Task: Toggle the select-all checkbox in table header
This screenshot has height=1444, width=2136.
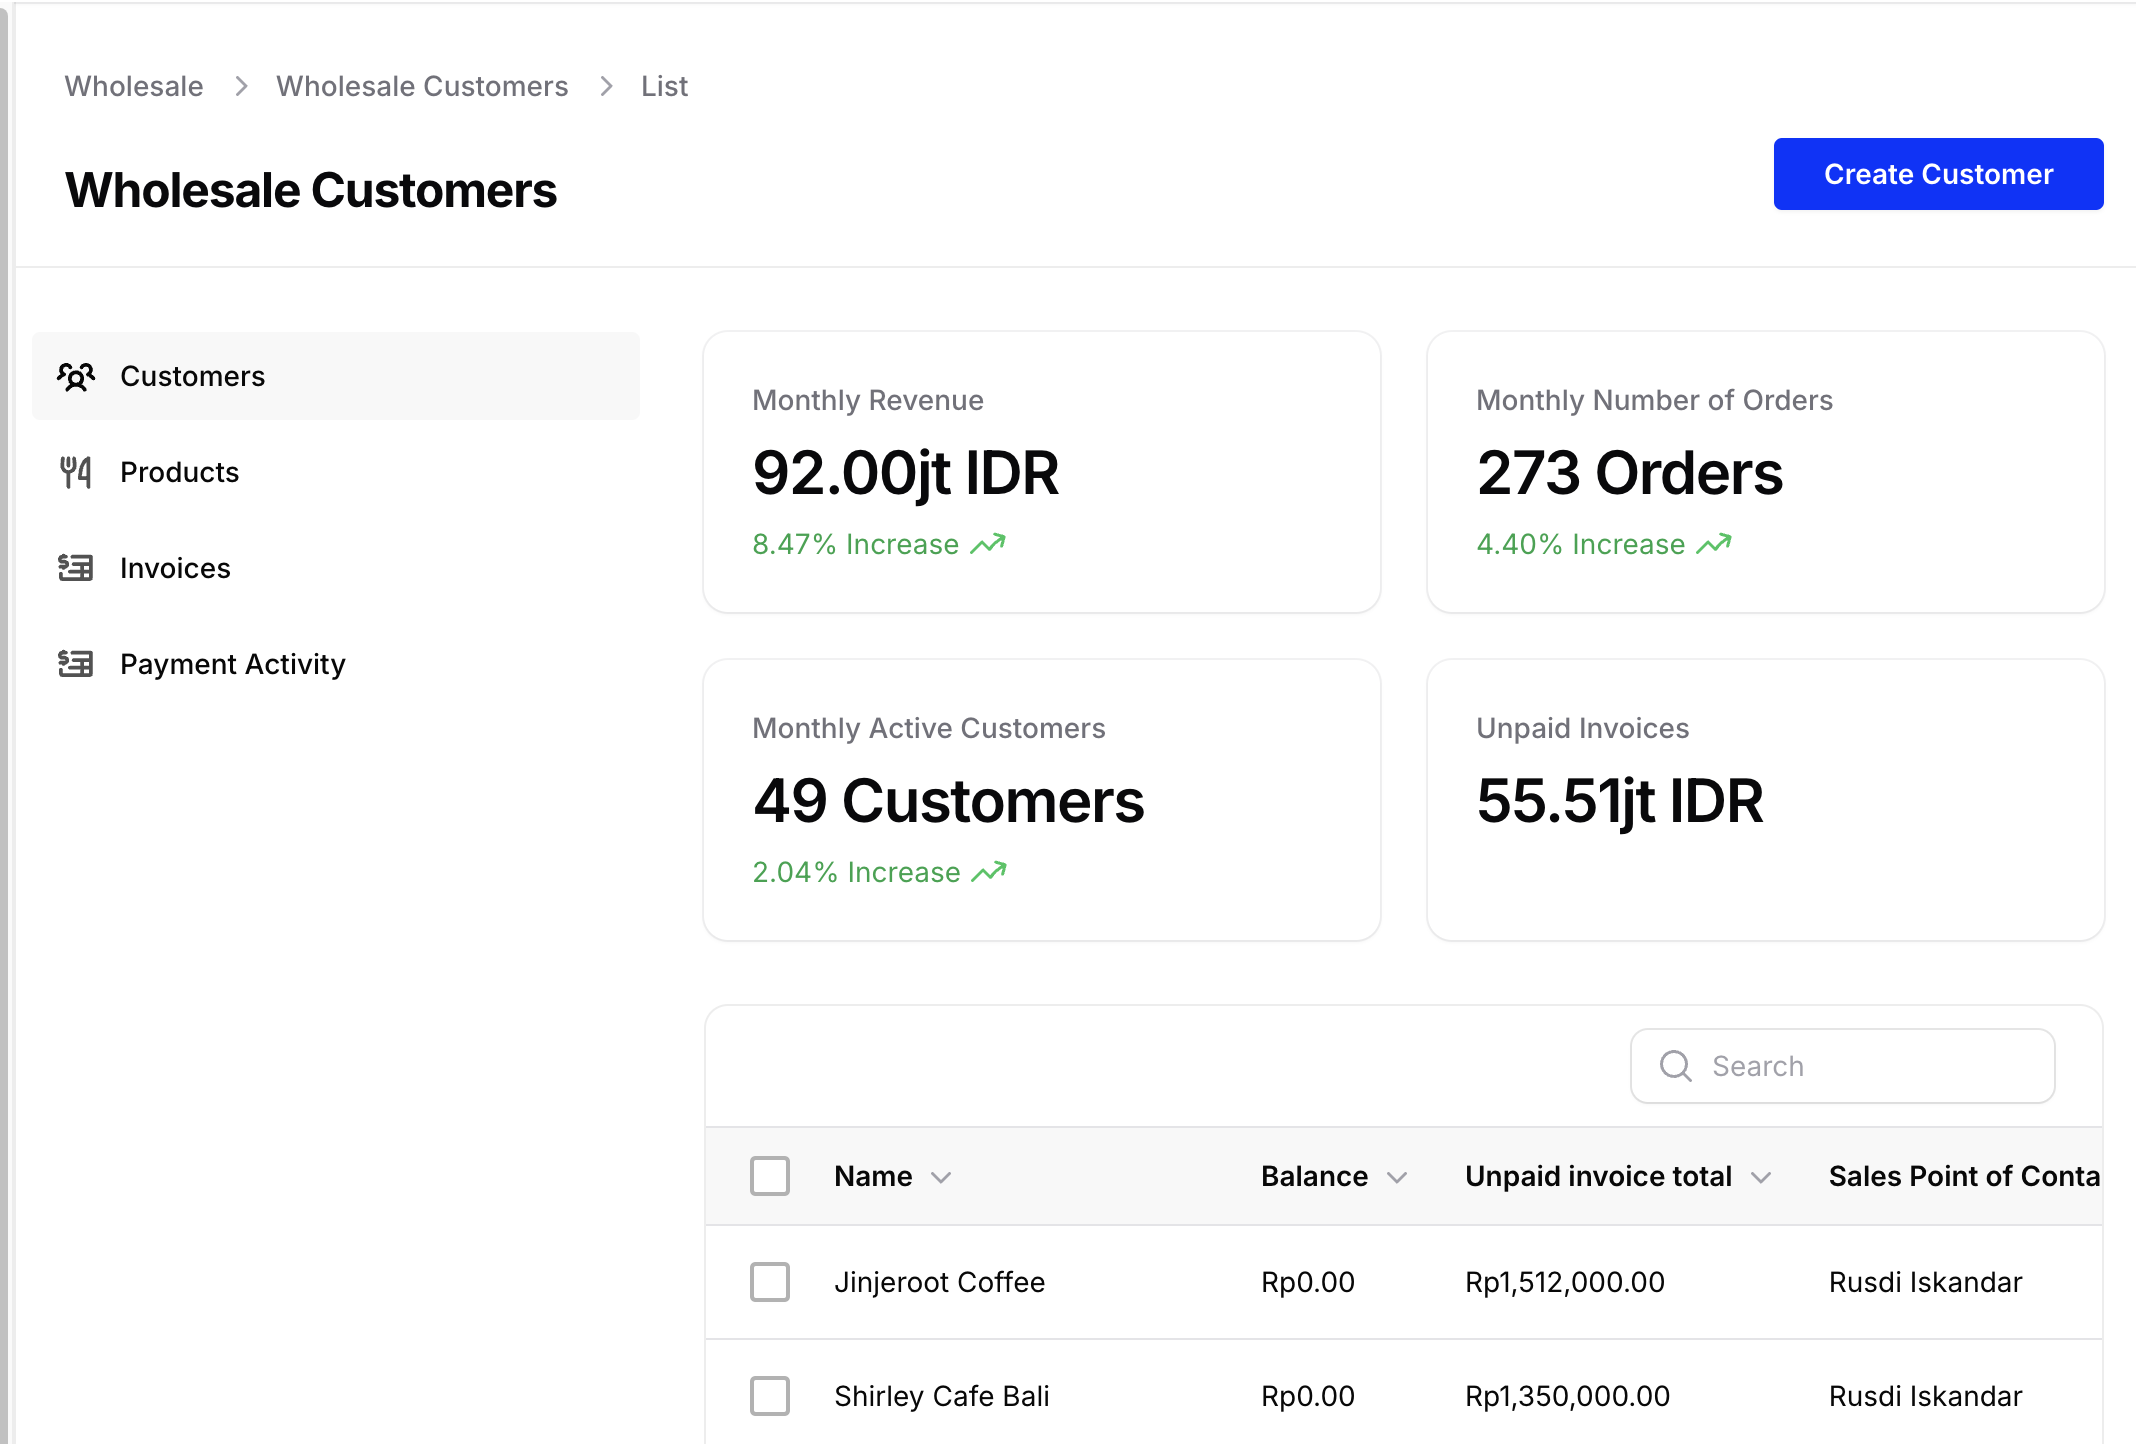Action: coord(770,1176)
